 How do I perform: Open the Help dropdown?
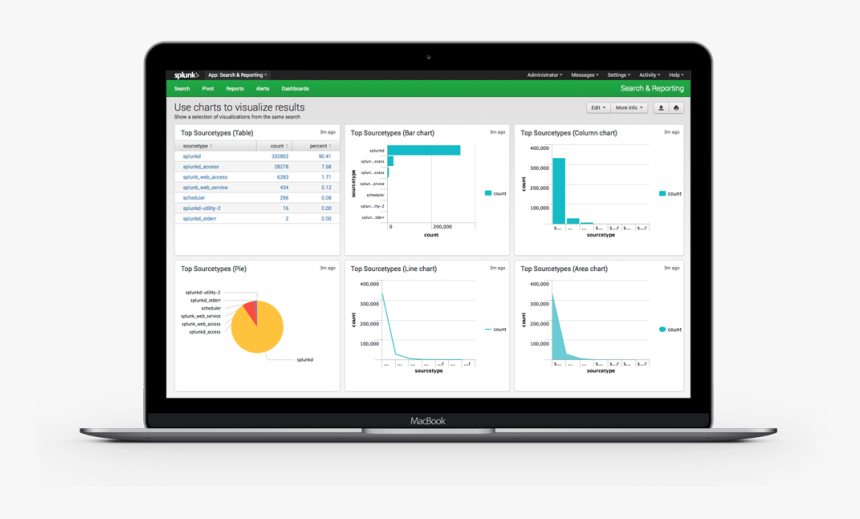[676, 75]
